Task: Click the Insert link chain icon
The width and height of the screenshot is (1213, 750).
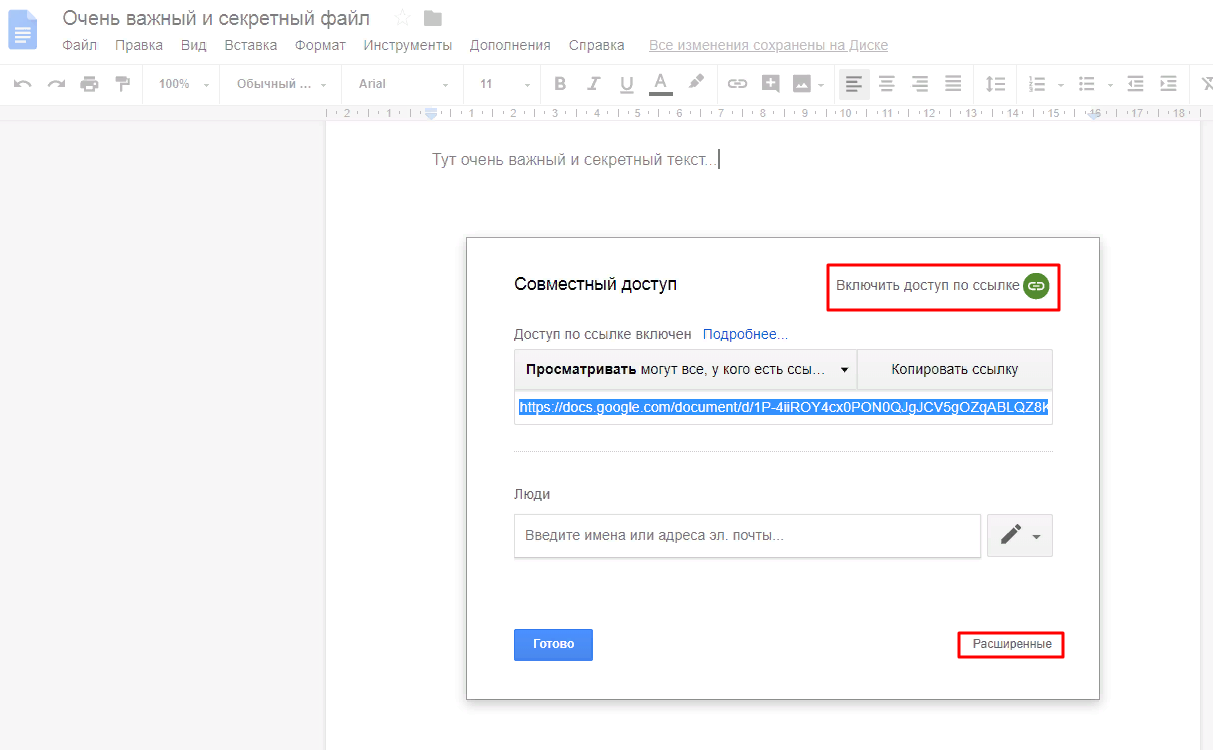Action: (x=737, y=84)
